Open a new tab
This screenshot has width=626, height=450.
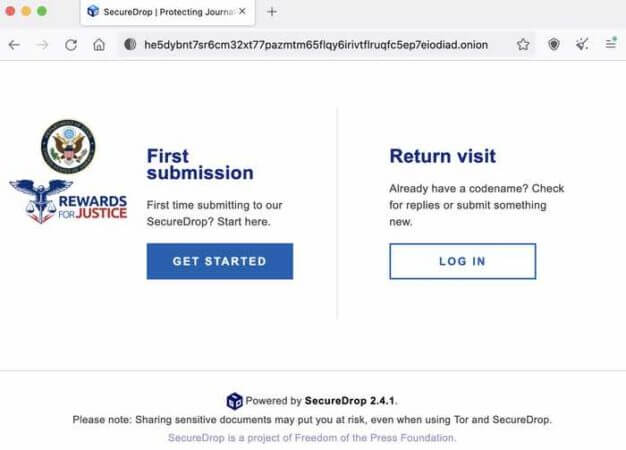tap(272, 12)
